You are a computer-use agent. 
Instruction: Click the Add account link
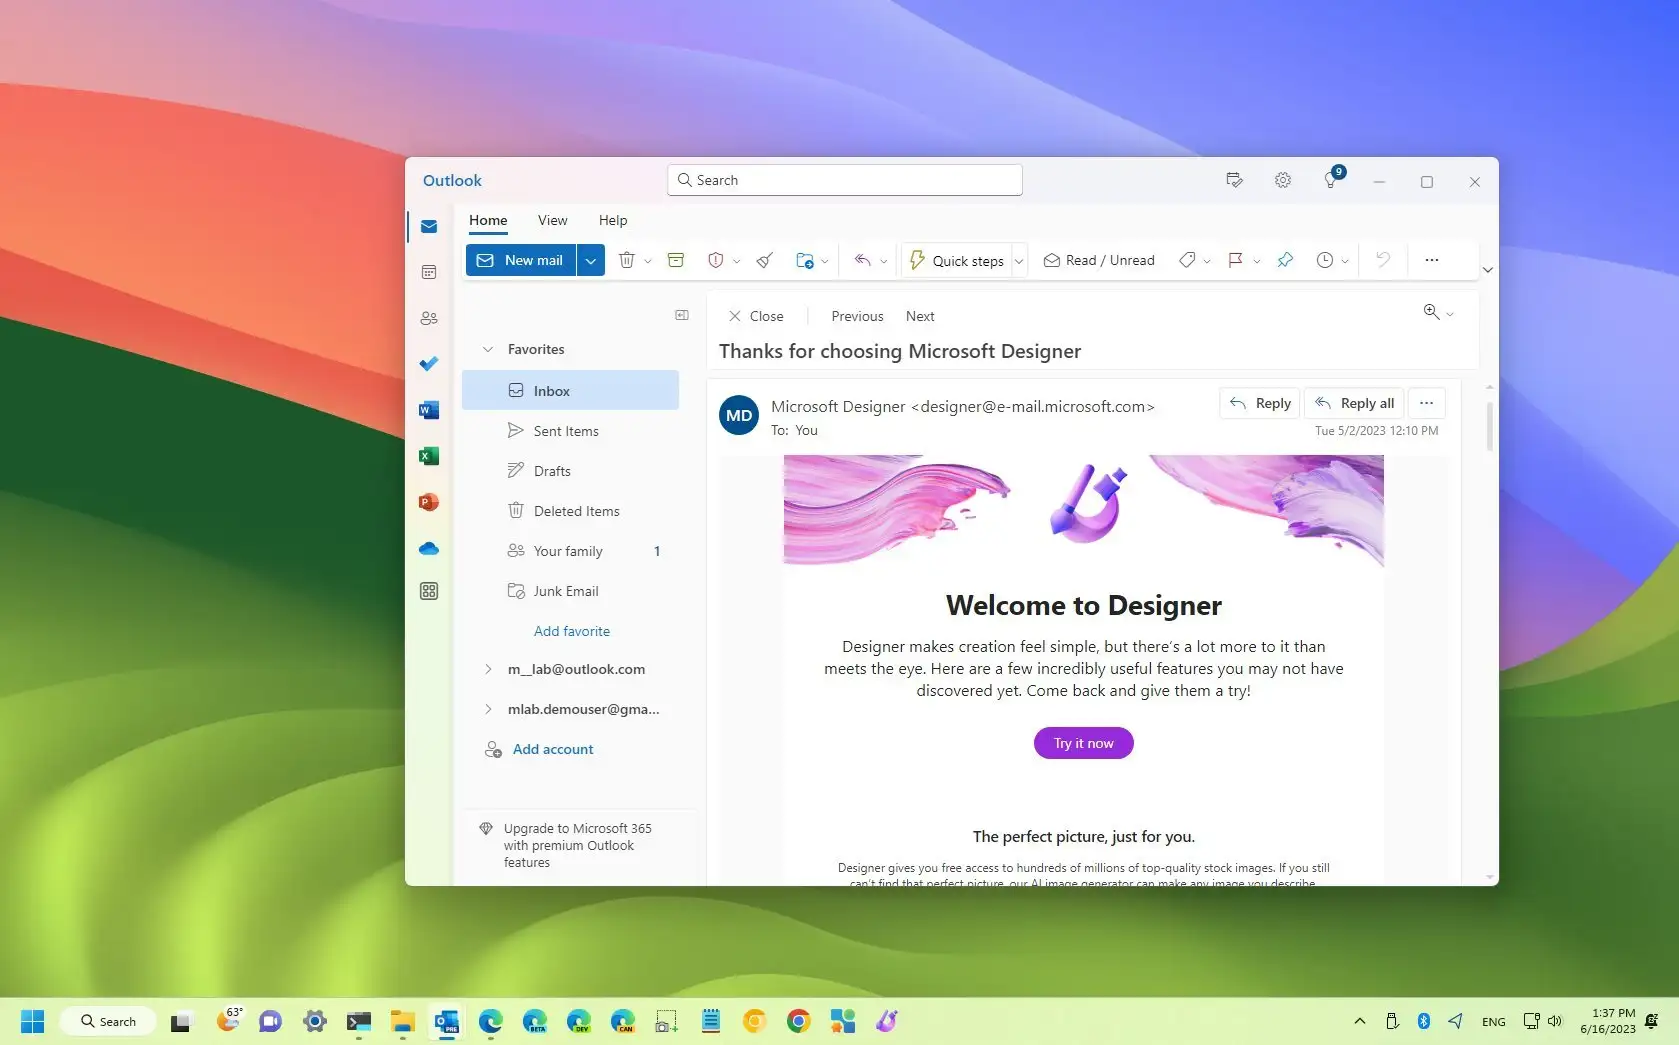553,749
